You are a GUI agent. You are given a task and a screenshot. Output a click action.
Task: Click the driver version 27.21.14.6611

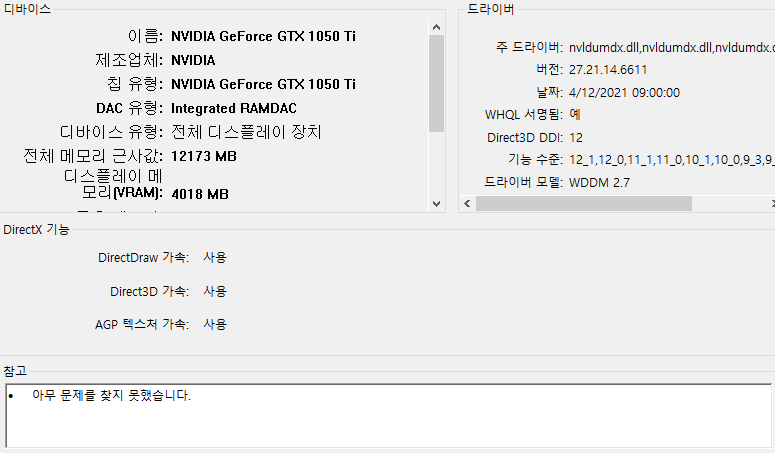[608, 70]
